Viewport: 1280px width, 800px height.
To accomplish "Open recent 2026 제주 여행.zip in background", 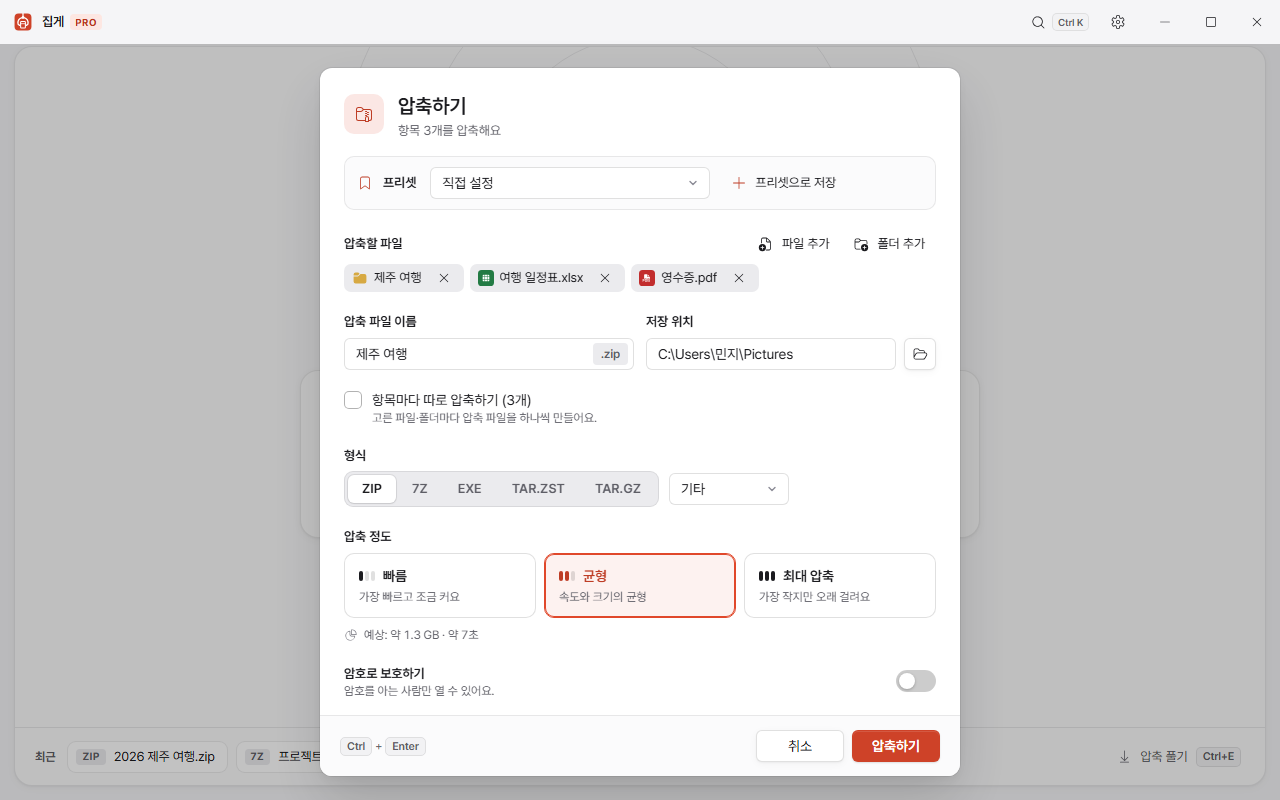I will tap(147, 757).
